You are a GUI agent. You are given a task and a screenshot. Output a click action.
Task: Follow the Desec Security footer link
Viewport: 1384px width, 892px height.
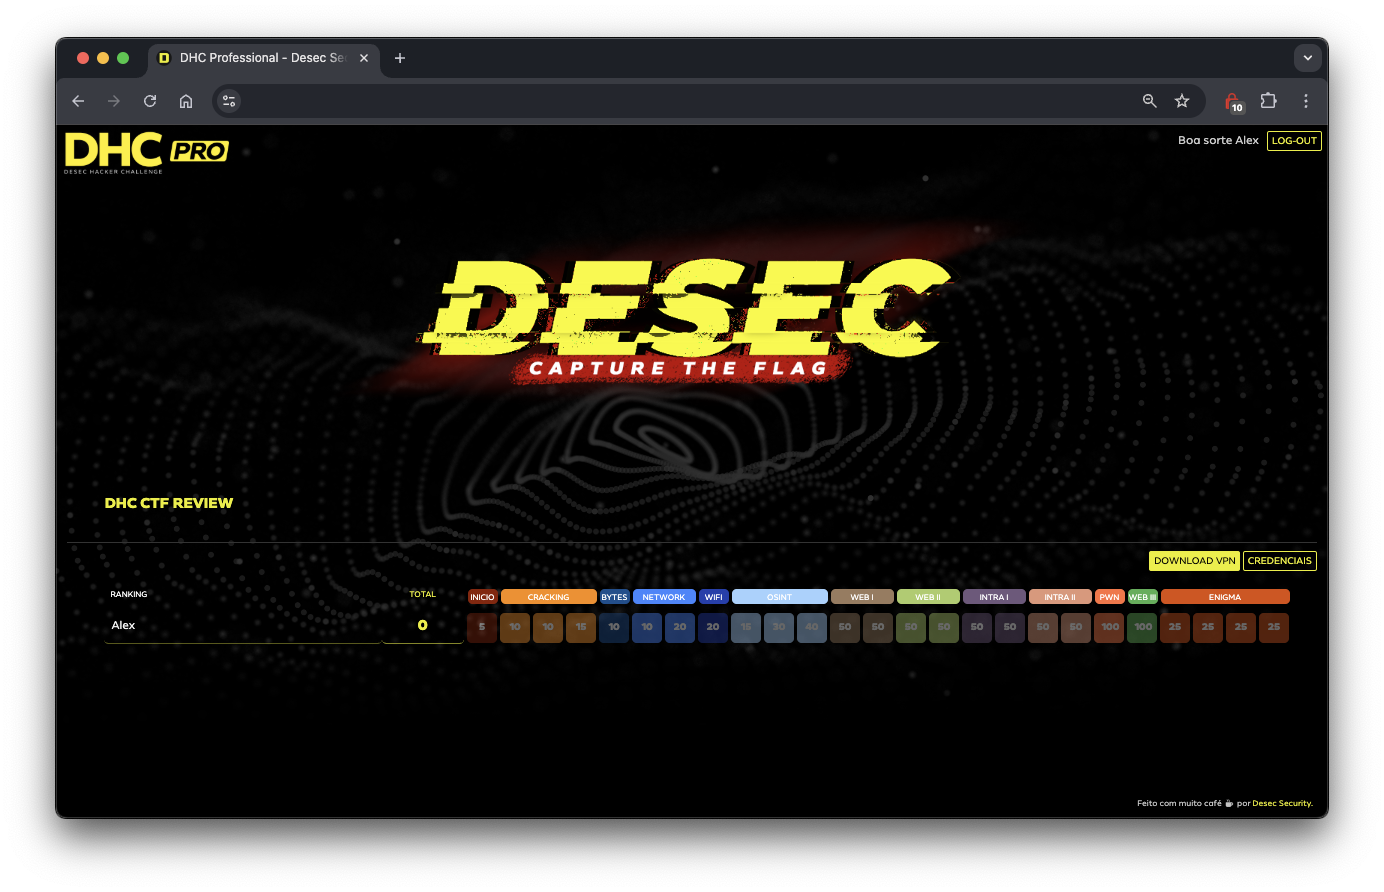pyautogui.click(x=1282, y=803)
